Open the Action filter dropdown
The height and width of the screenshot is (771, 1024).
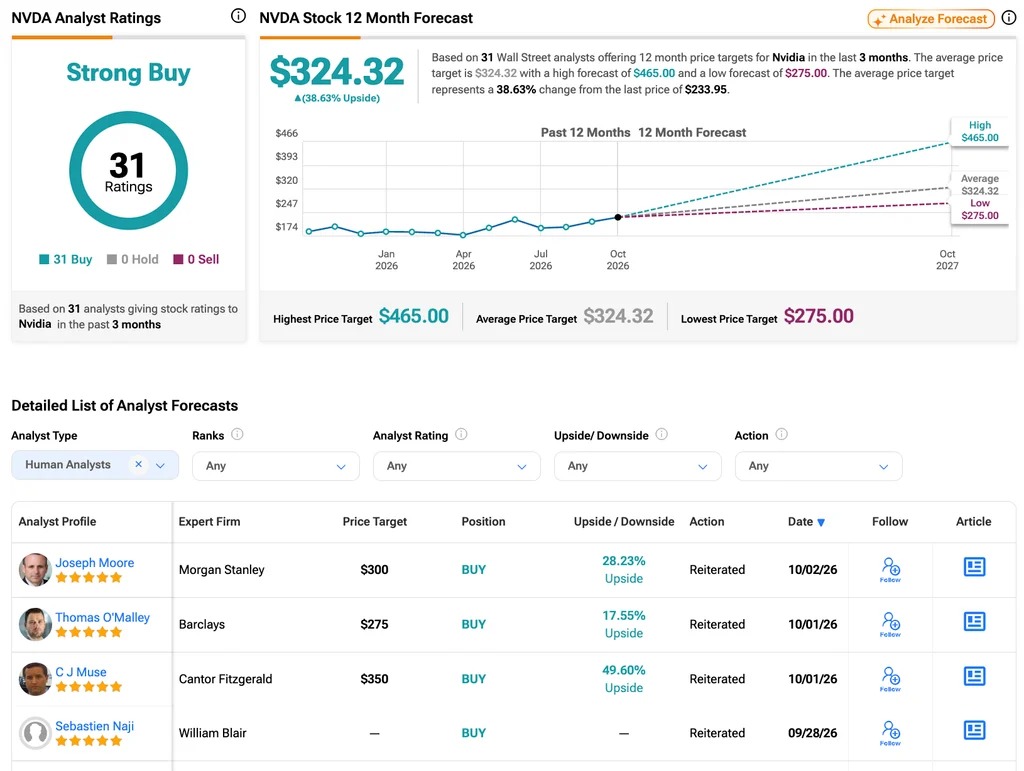[x=818, y=466]
